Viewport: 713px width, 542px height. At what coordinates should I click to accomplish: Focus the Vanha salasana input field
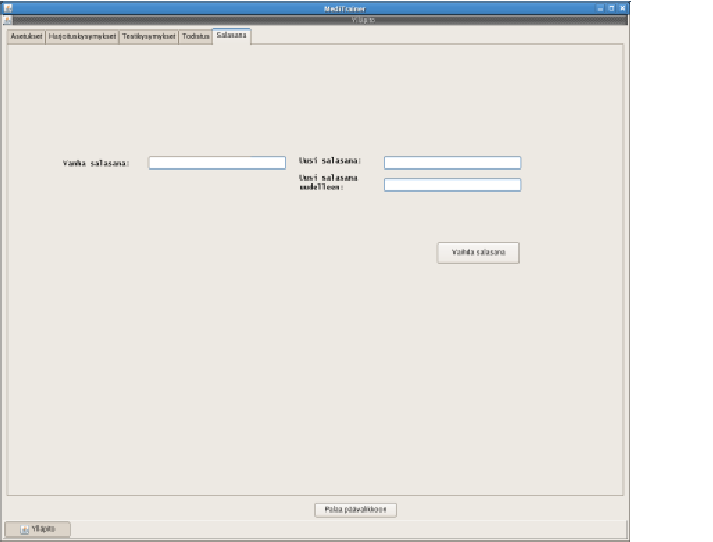[217, 163]
